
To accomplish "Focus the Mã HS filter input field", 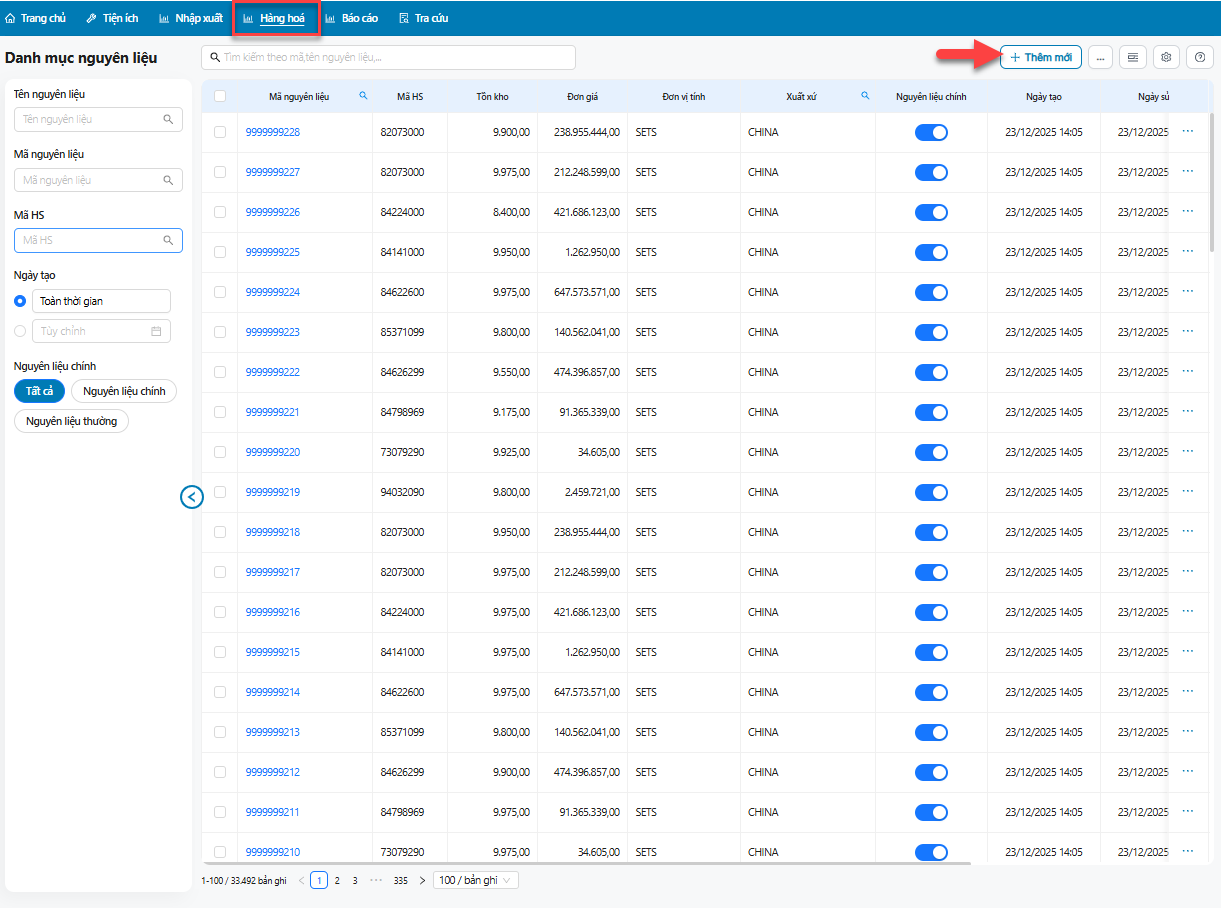I will (90, 240).
